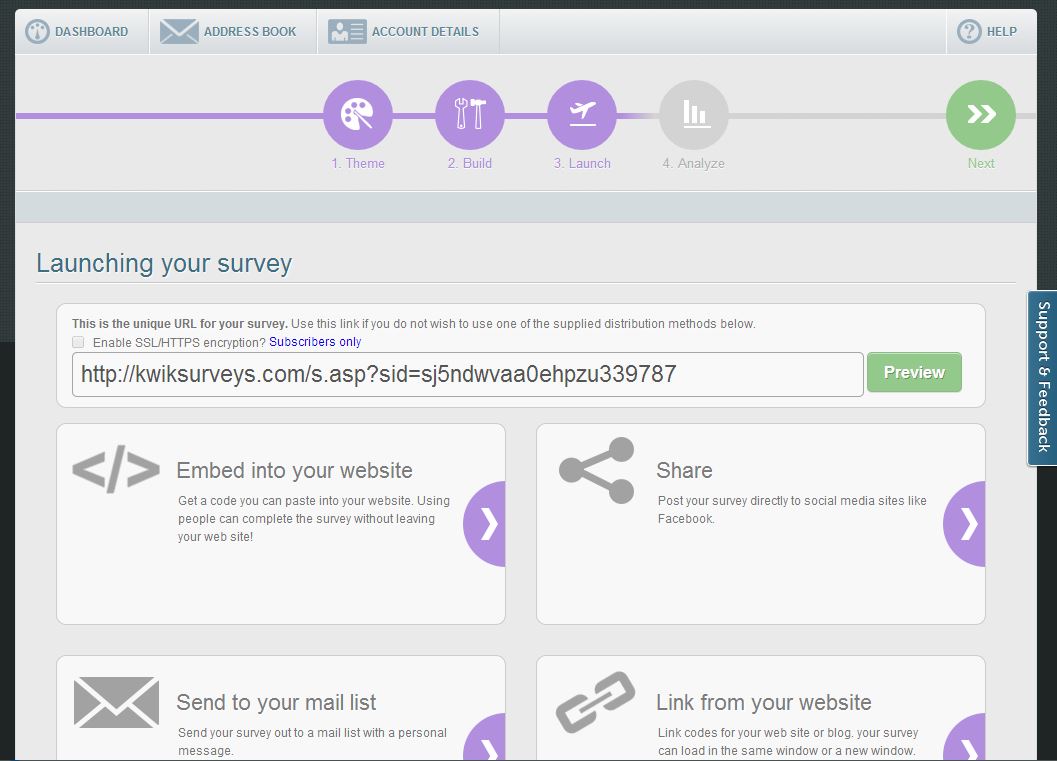Open the Analyze bar chart step
Image resolution: width=1057 pixels, height=761 pixels.
tap(694, 115)
